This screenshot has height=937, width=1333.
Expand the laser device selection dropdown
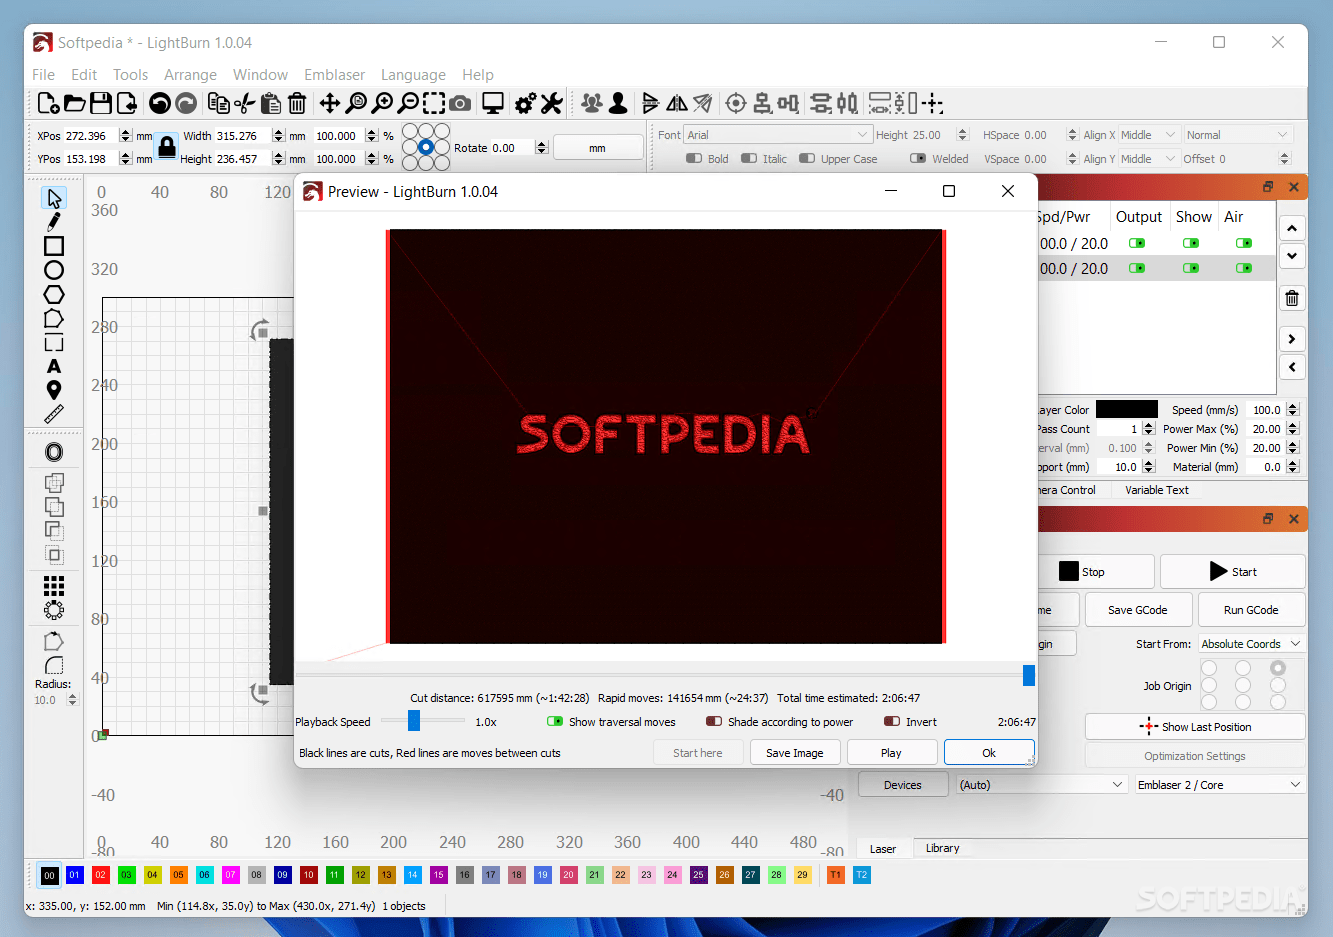[x=1218, y=784]
